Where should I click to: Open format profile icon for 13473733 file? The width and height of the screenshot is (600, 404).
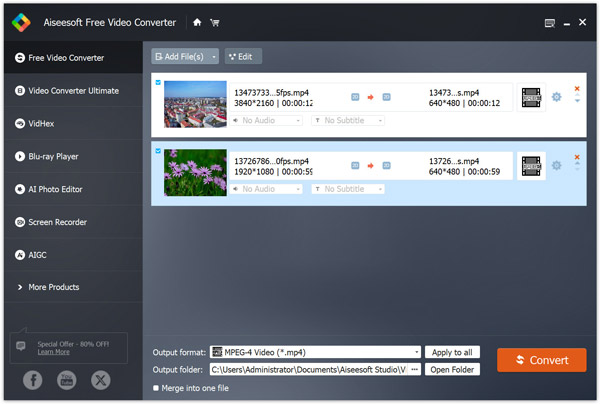(x=531, y=97)
